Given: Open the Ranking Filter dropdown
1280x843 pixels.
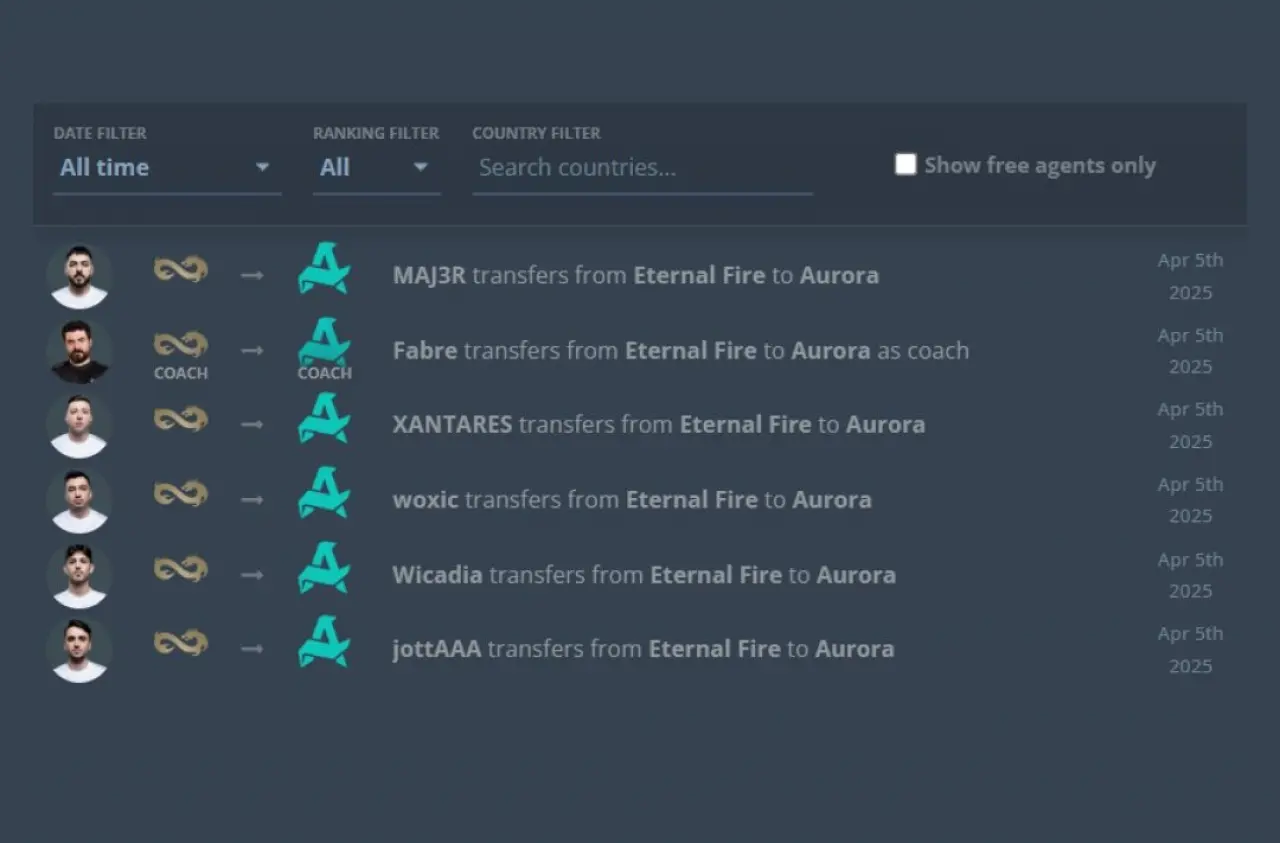Looking at the screenshot, I should tap(375, 168).
